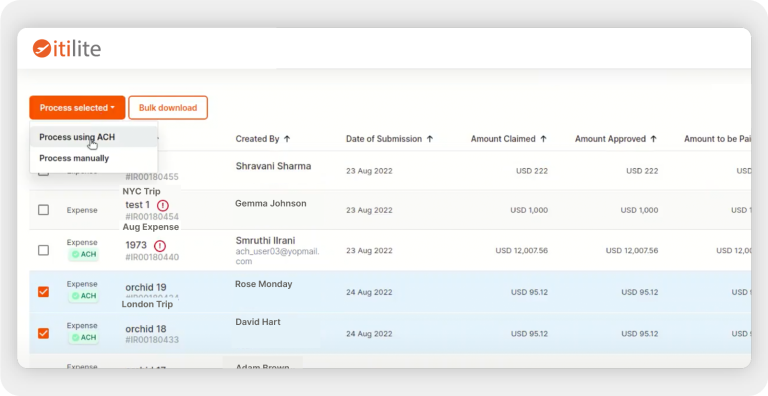Click warning icon next to 1973

160,246
